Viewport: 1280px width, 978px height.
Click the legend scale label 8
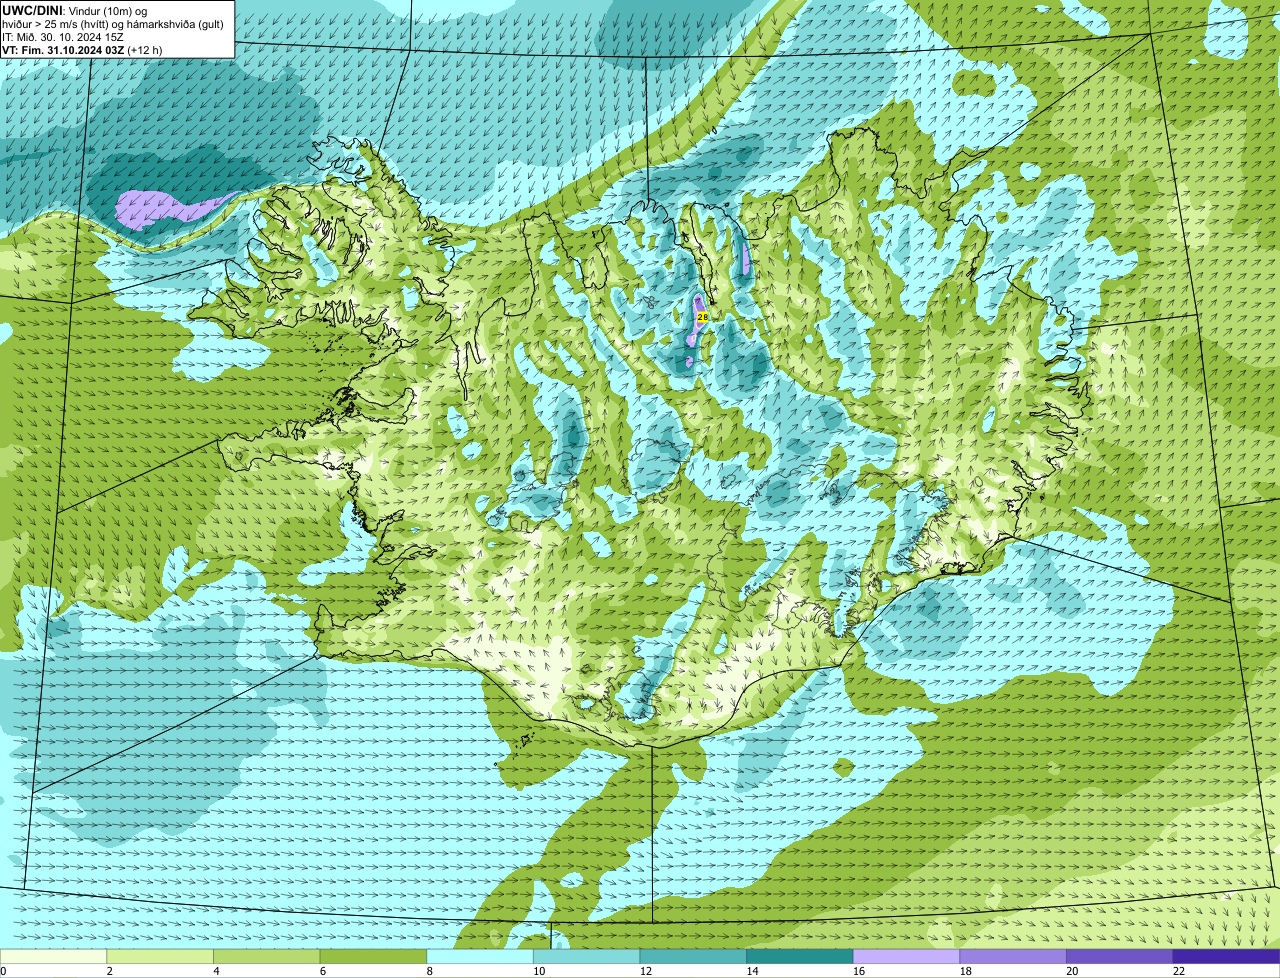(x=429, y=971)
